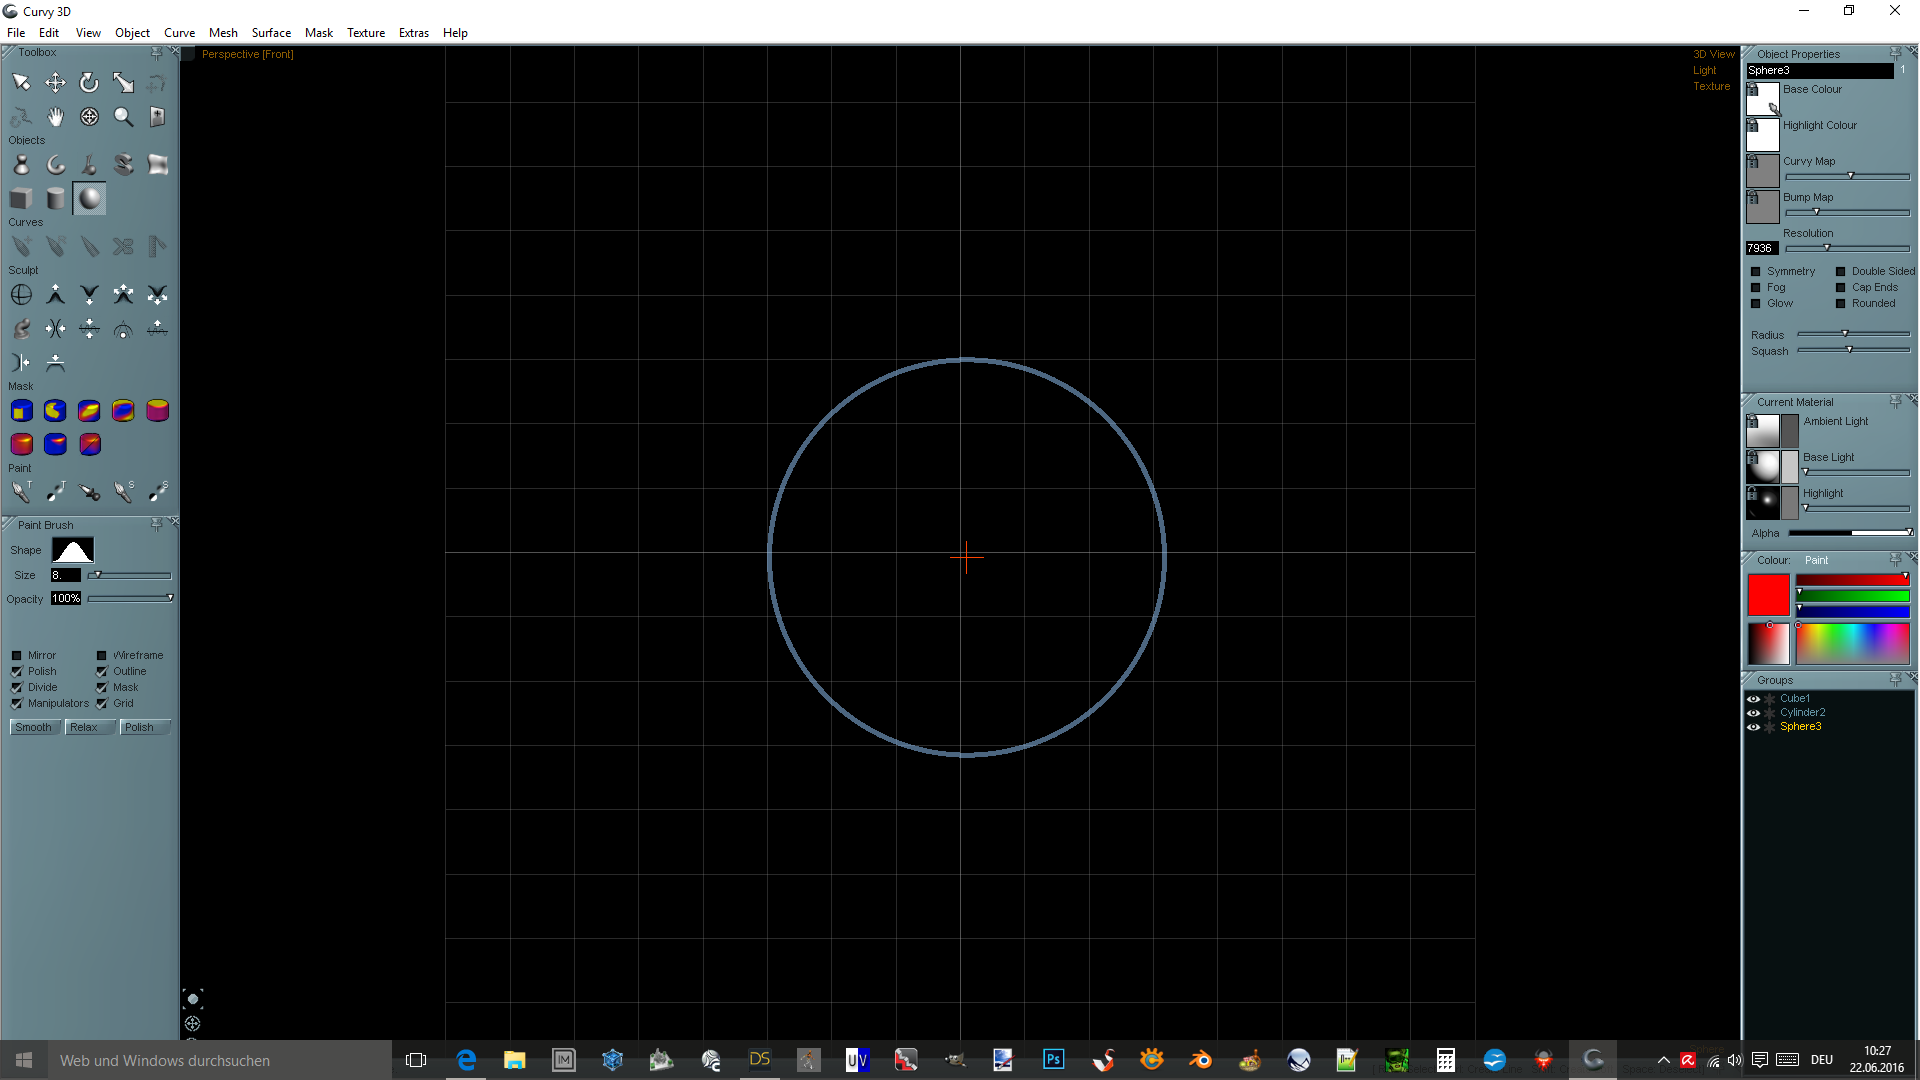This screenshot has width=1920, height=1080.
Task: Click the Polish button
Action: 145,728
